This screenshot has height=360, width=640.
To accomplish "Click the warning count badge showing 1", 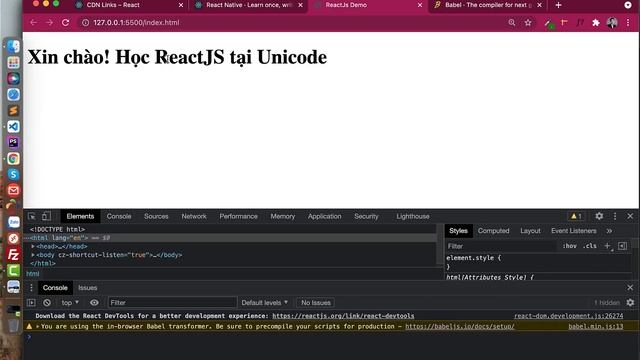I will [x=576, y=216].
